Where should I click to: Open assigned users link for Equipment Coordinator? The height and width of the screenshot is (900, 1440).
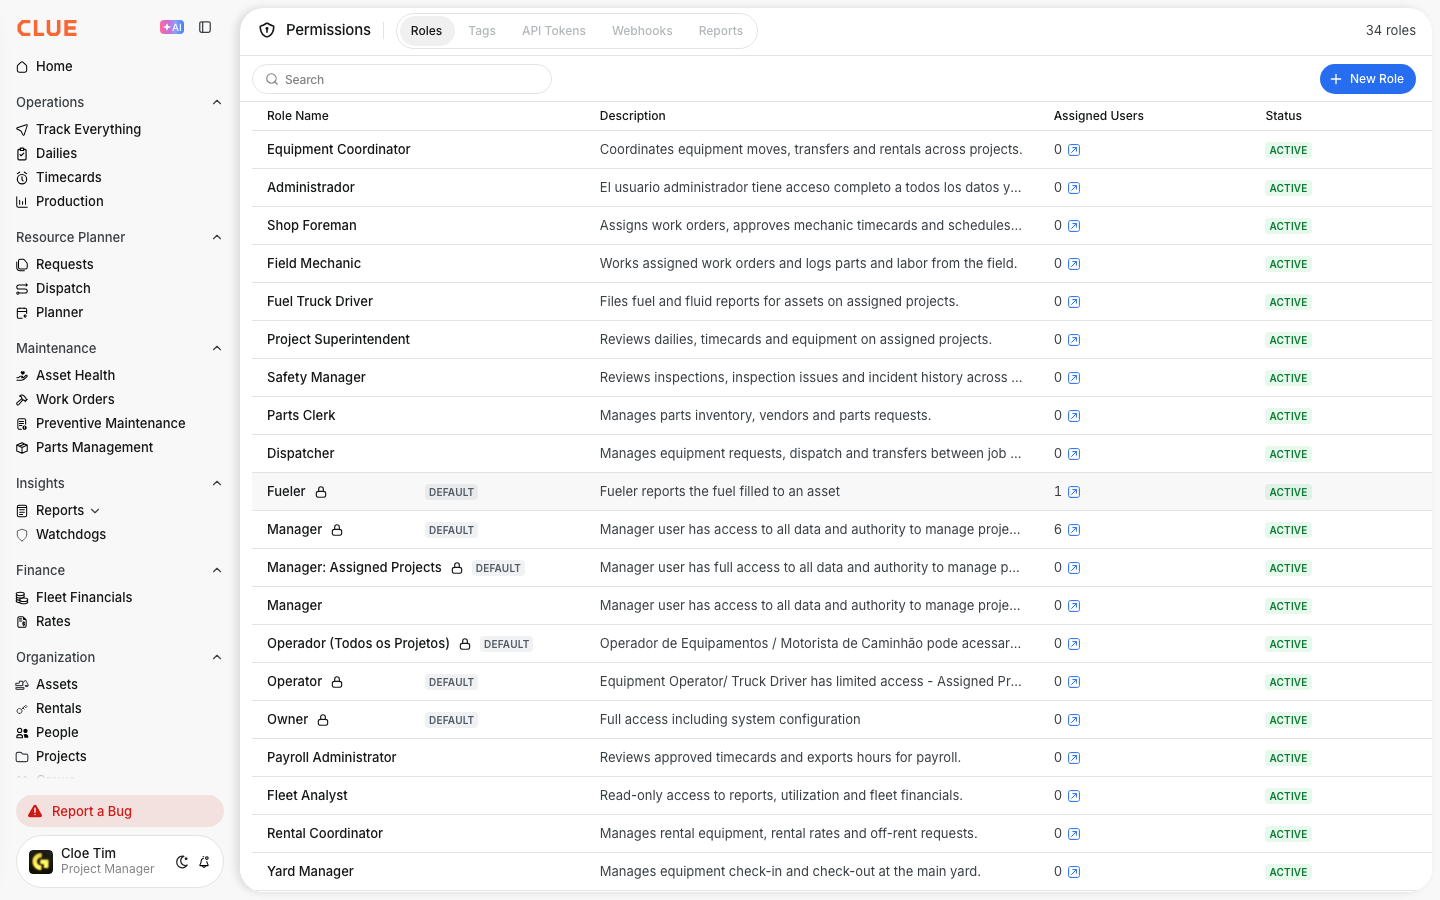[x=1074, y=150]
